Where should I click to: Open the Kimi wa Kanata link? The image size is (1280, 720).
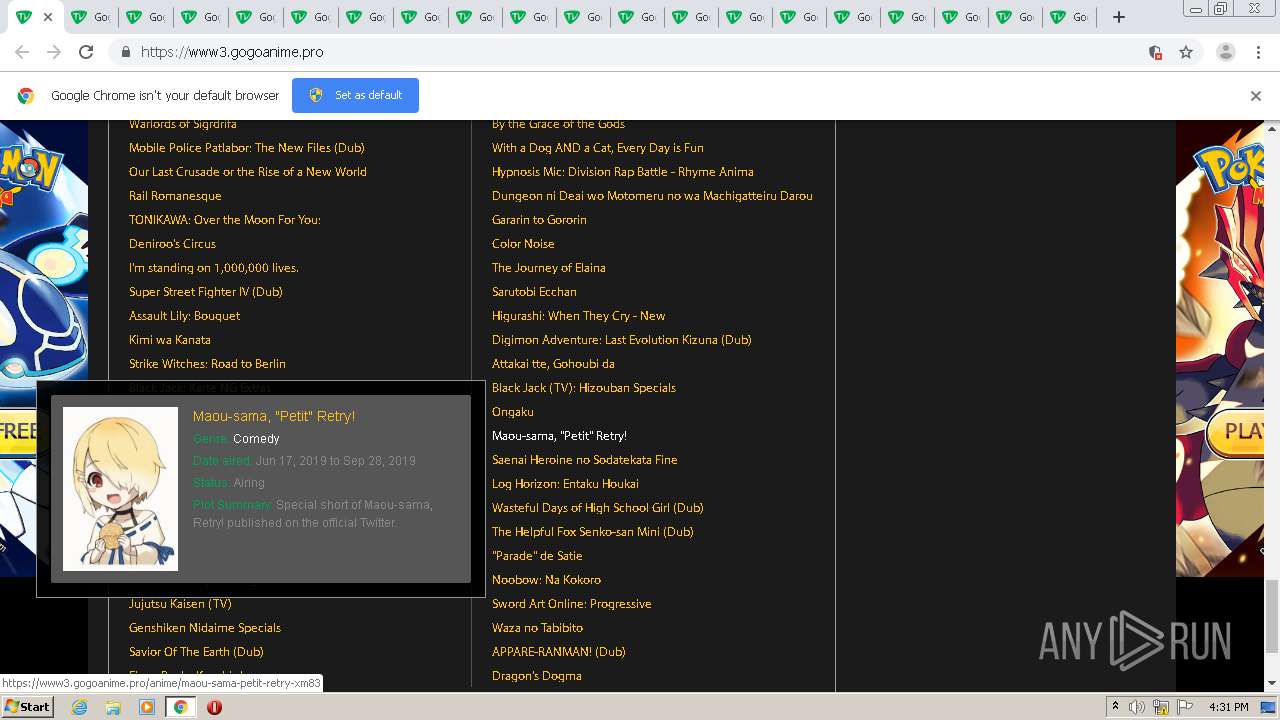tap(170, 340)
